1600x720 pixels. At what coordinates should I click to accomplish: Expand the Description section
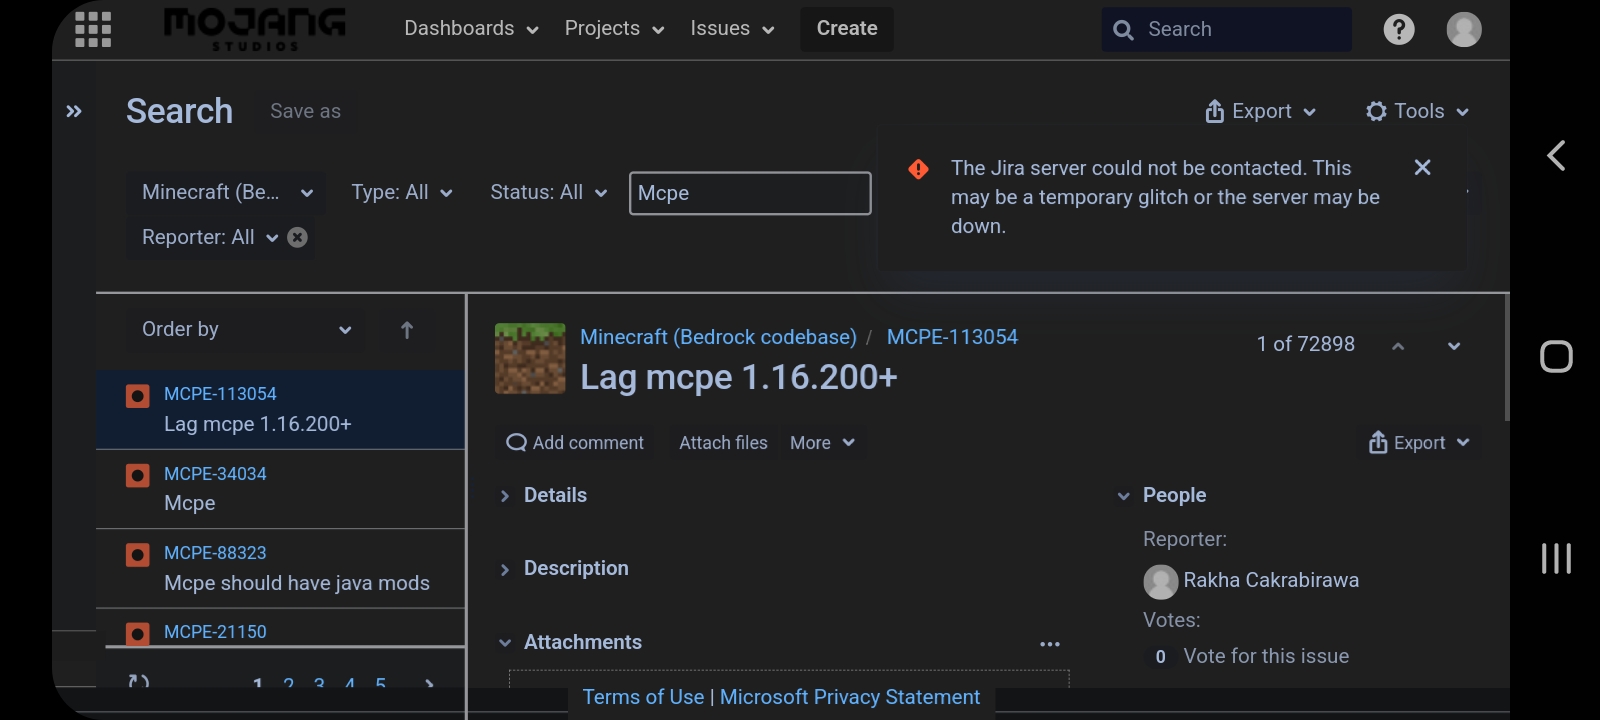click(x=505, y=569)
